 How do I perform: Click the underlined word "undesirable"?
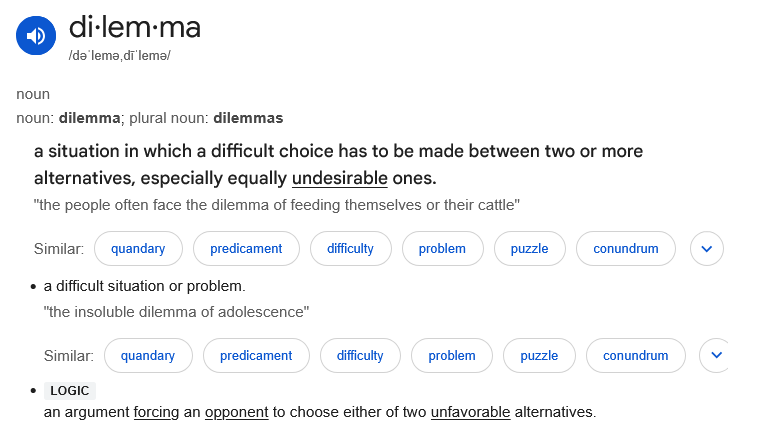coord(340,179)
